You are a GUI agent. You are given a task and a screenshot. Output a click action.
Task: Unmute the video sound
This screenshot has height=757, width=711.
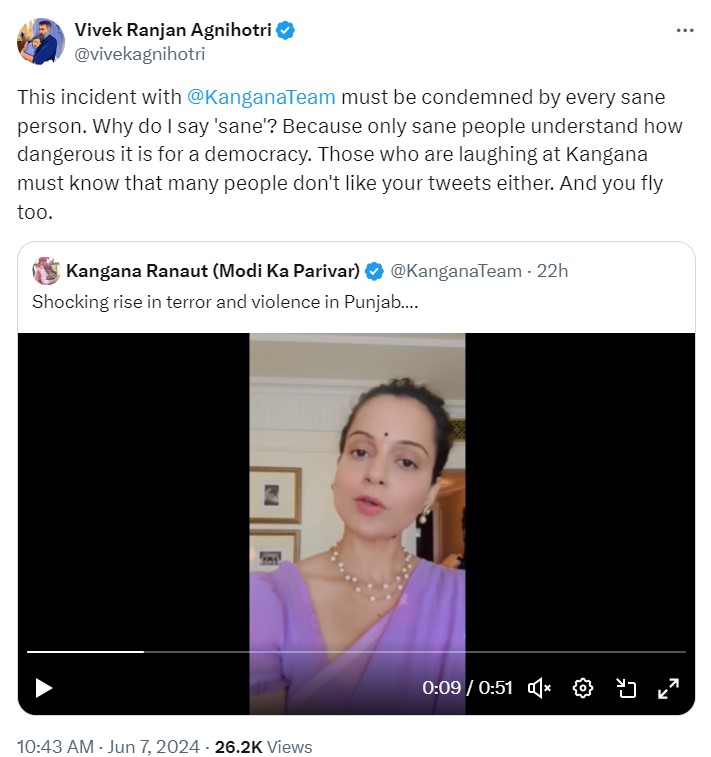tap(540, 688)
